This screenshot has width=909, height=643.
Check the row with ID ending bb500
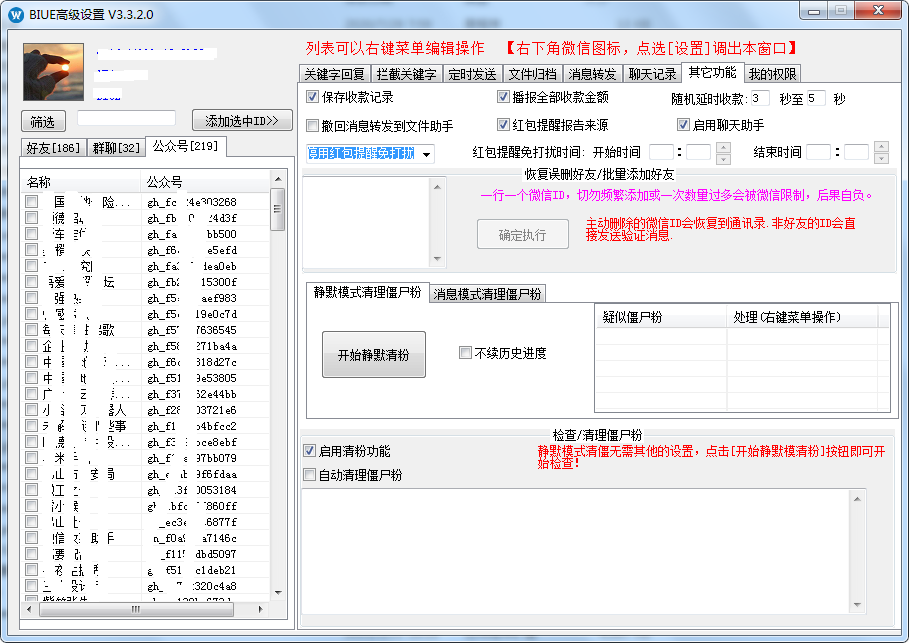31,234
